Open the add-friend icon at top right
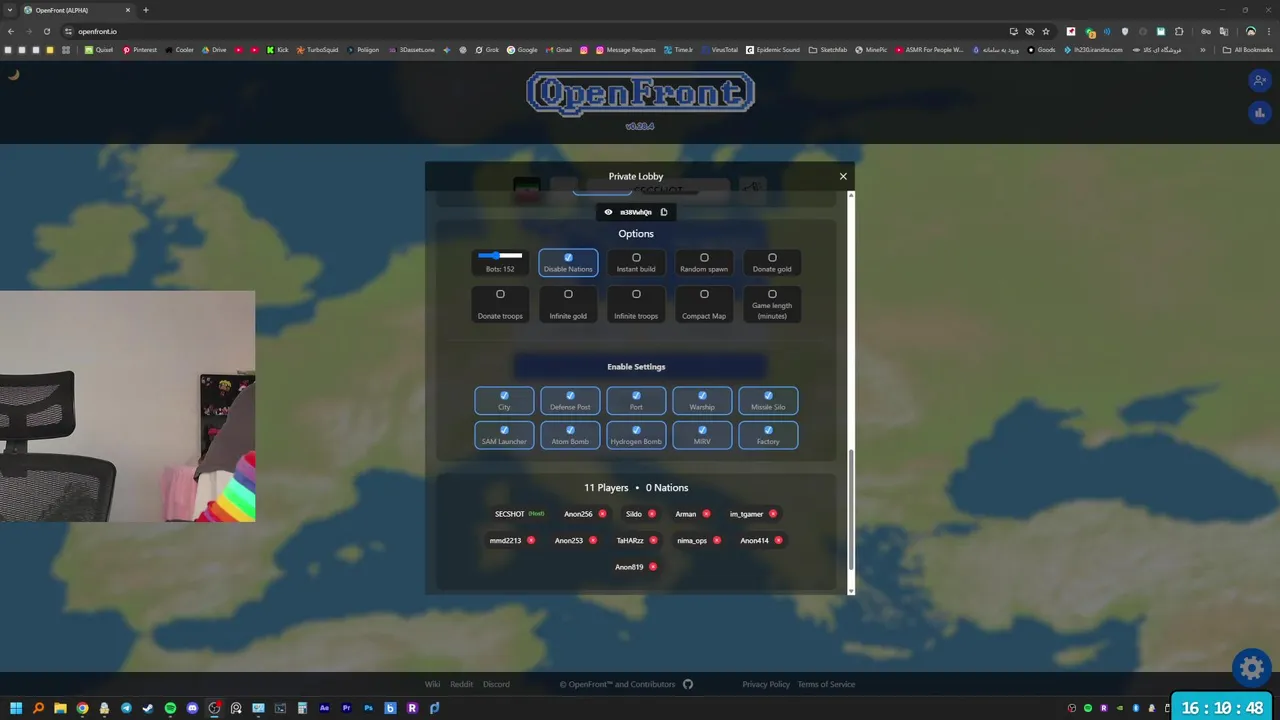 (x=1259, y=80)
